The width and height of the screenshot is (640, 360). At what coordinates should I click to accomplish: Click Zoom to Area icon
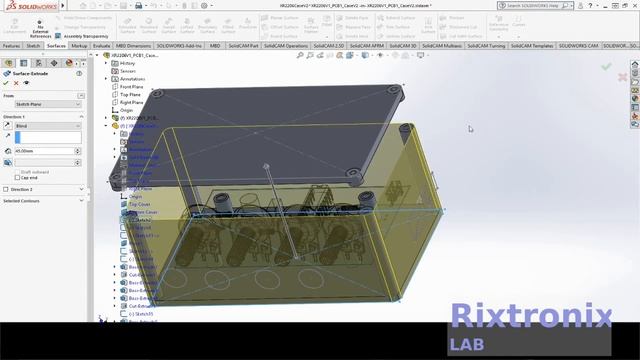[310, 55]
